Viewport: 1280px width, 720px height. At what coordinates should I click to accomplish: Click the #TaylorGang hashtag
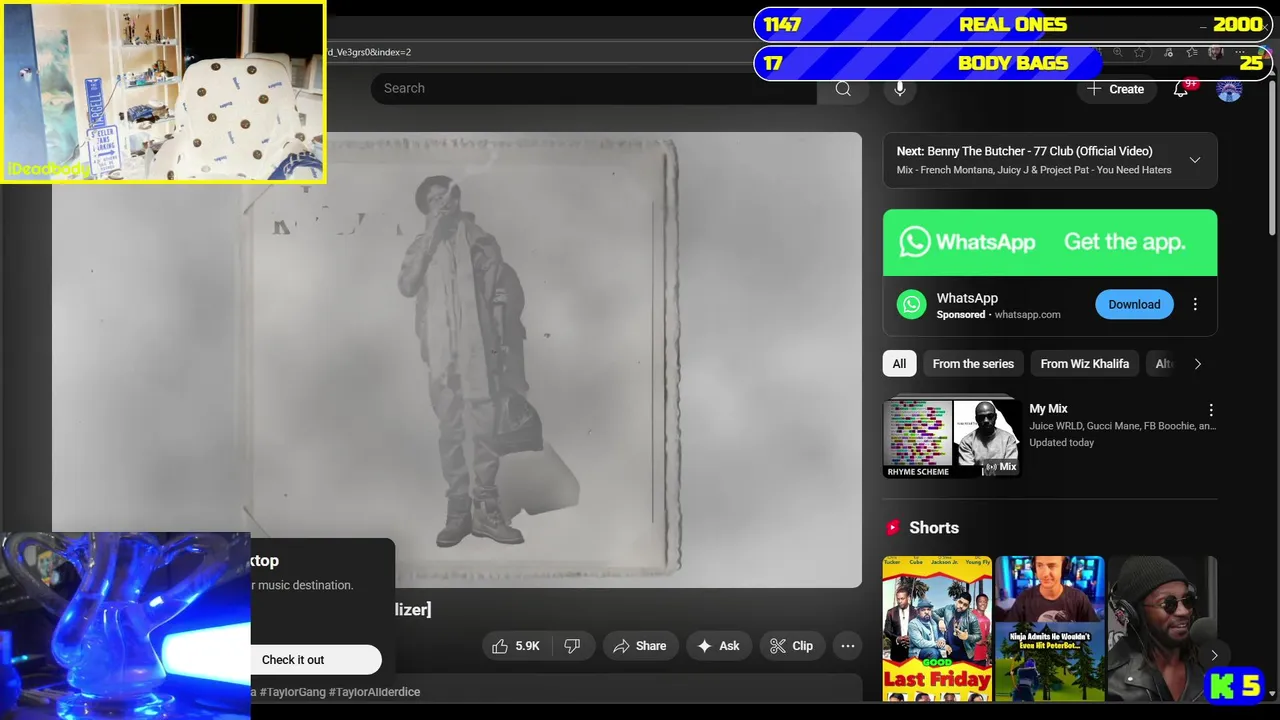tap(292, 692)
